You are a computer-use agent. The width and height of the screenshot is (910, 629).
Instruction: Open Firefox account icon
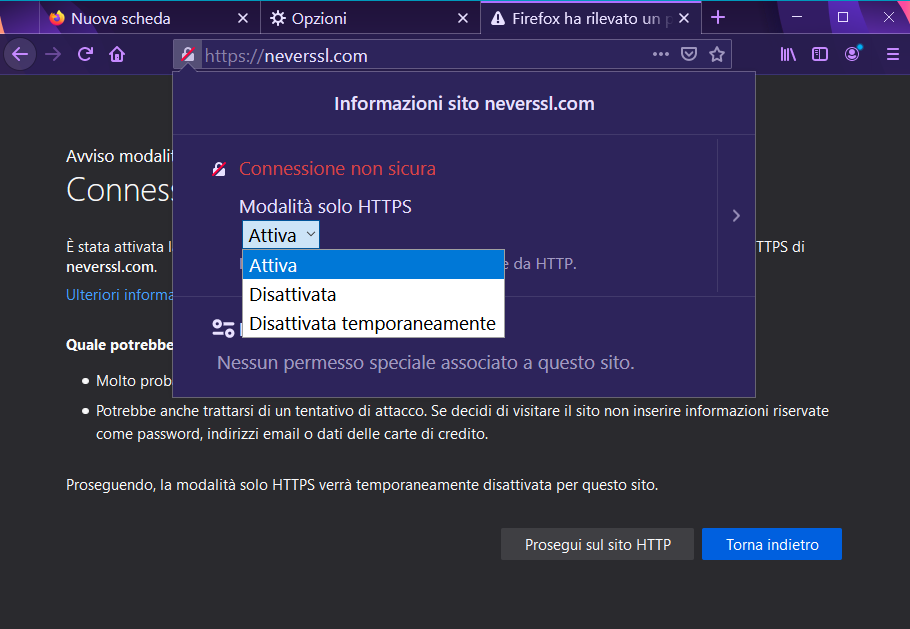[852, 55]
